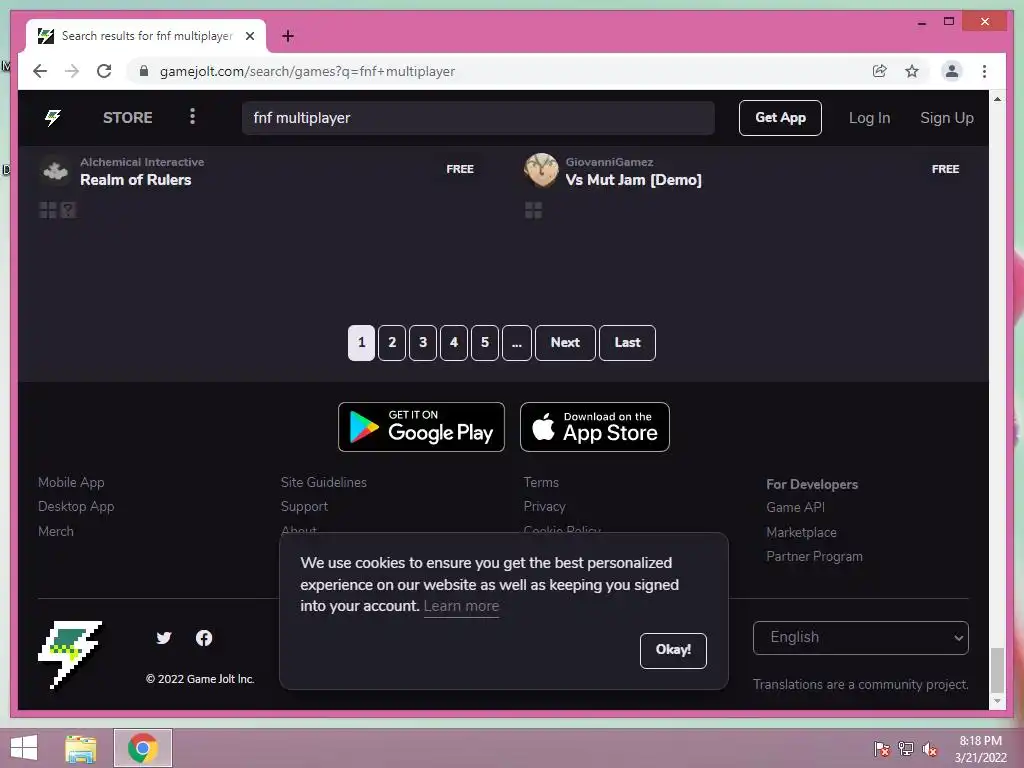The width and height of the screenshot is (1024, 768).
Task: Open the STORE section
Action: [127, 118]
